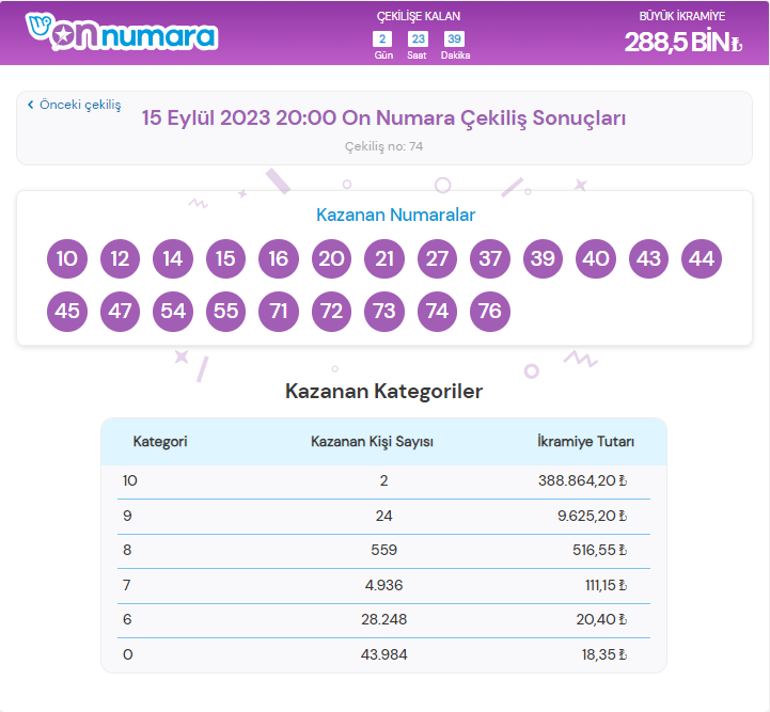Select winner count 43.984

pos(384,655)
